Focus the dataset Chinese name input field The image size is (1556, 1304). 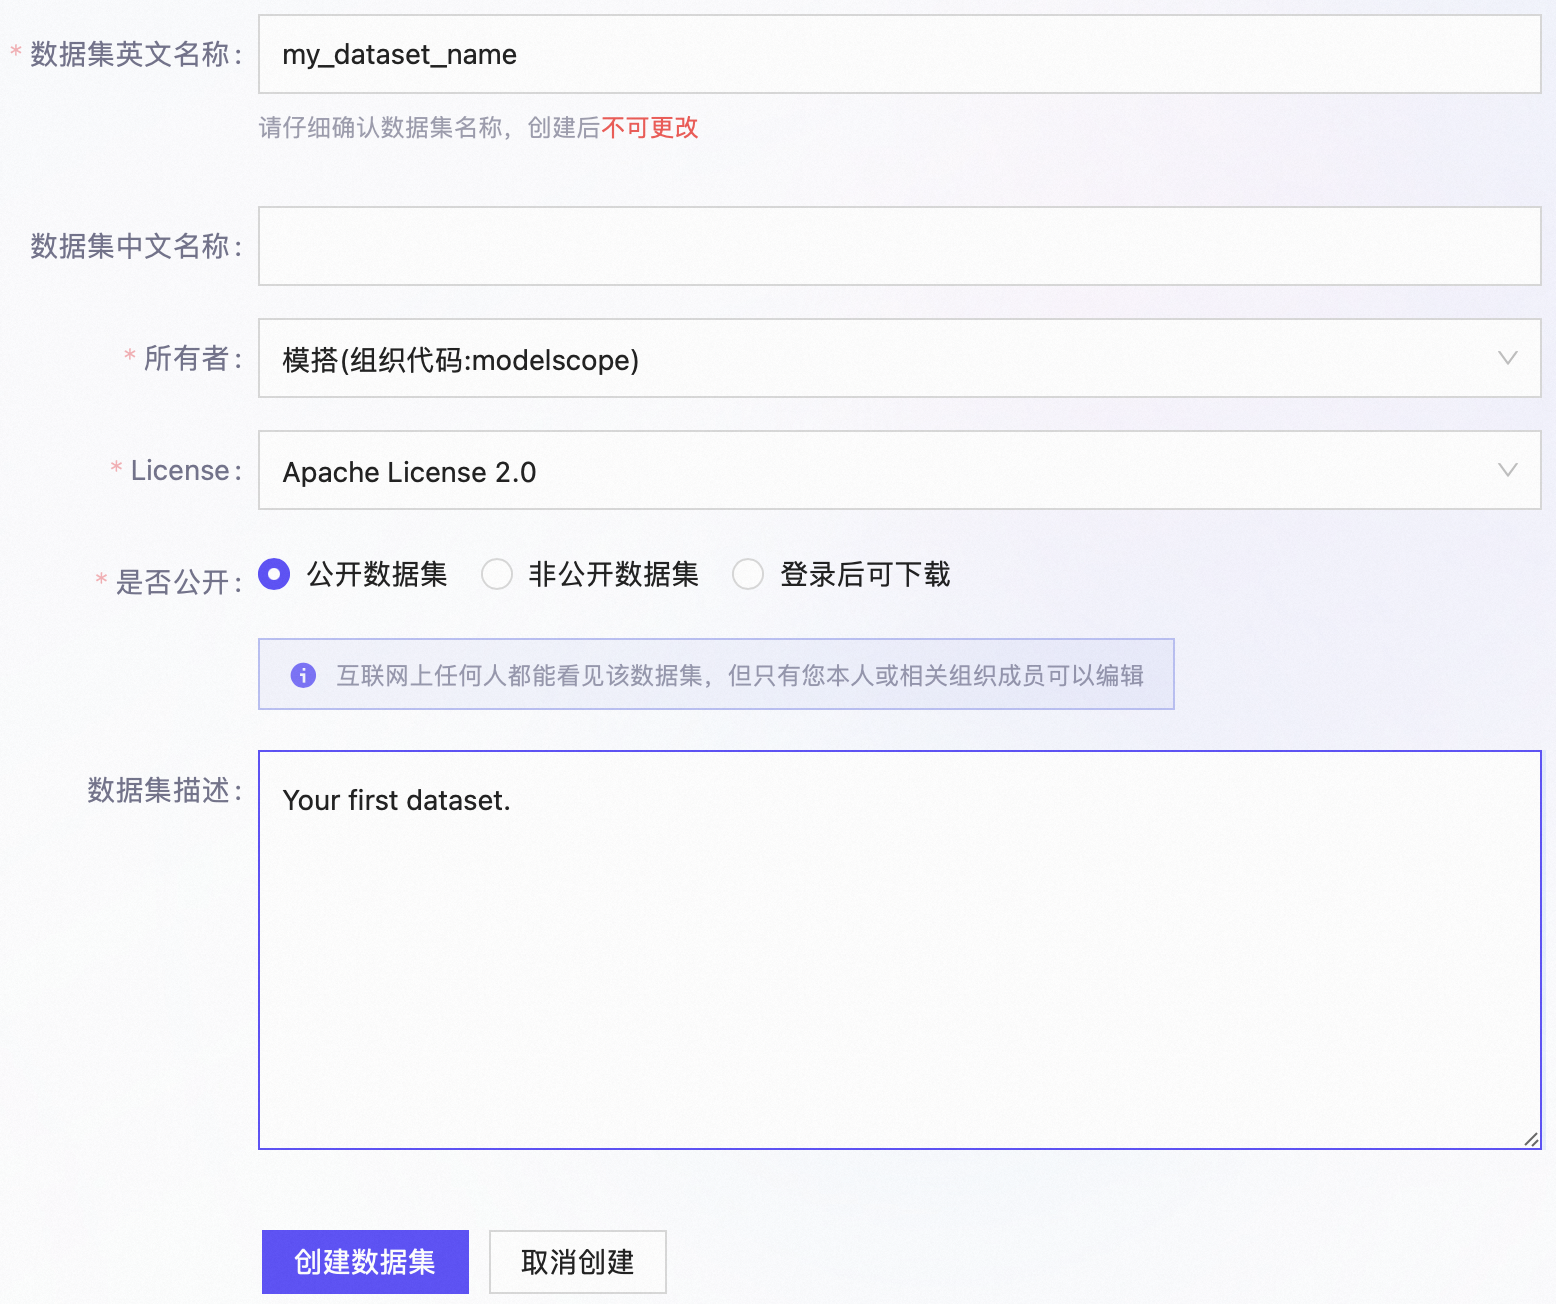(x=899, y=246)
